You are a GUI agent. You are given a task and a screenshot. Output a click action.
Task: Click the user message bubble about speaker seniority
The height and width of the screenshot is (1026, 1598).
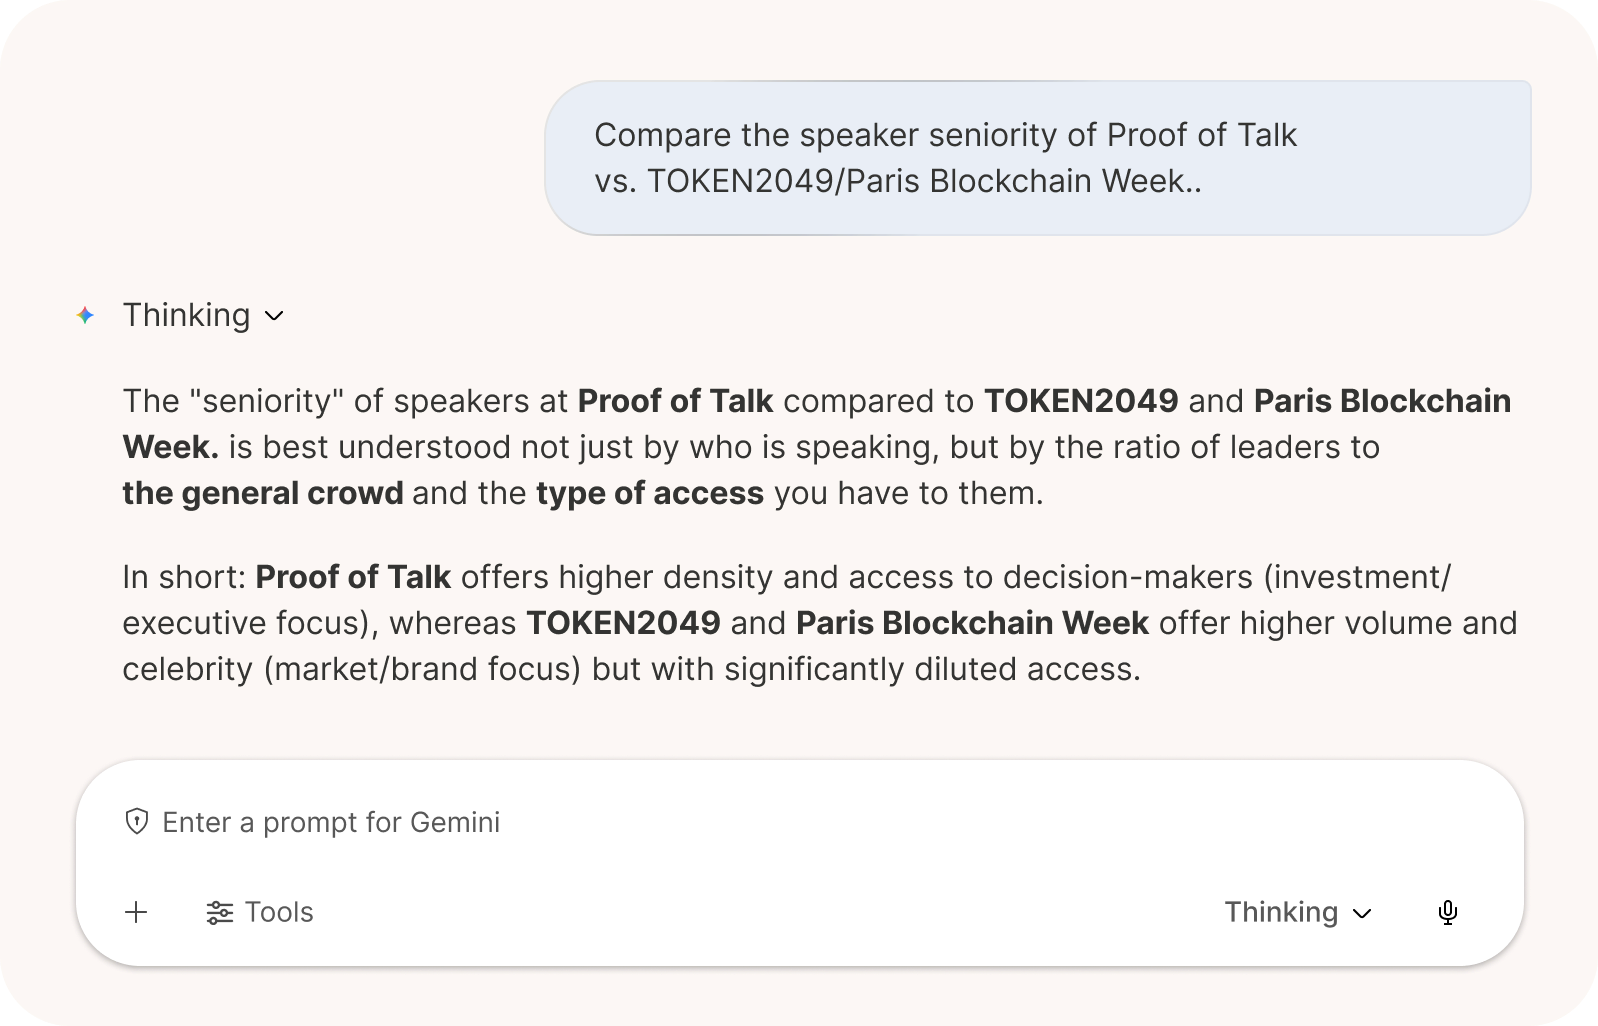(x=1037, y=158)
